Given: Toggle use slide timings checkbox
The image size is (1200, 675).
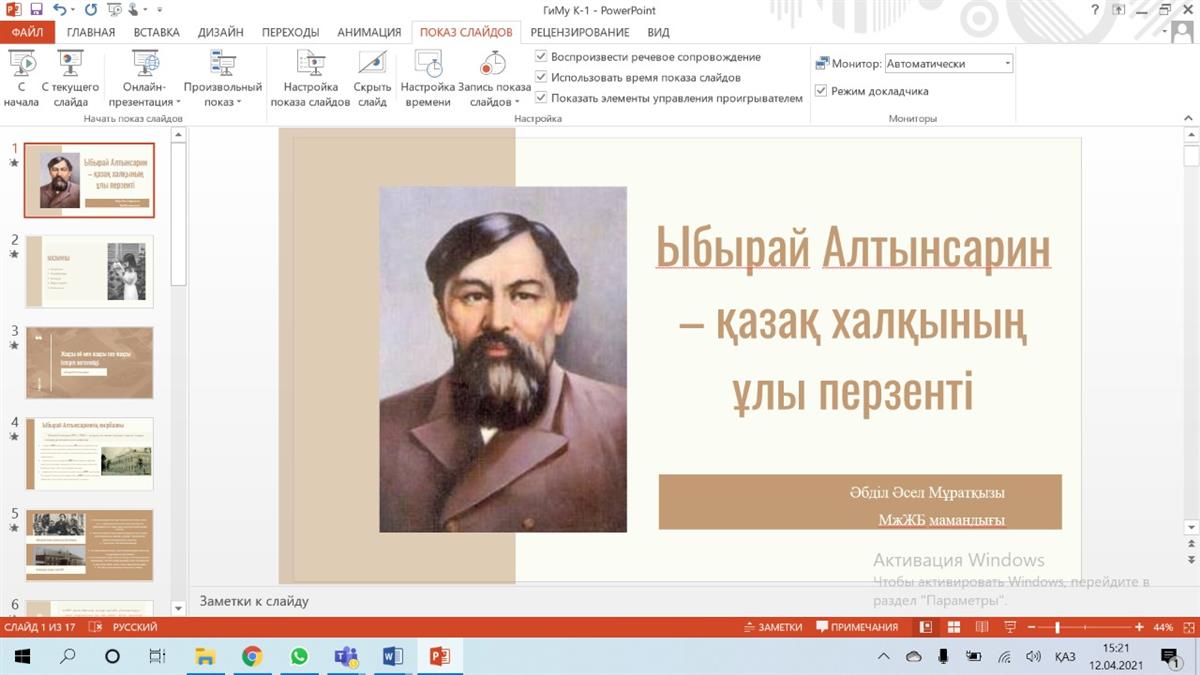Looking at the screenshot, I should click(x=541, y=77).
